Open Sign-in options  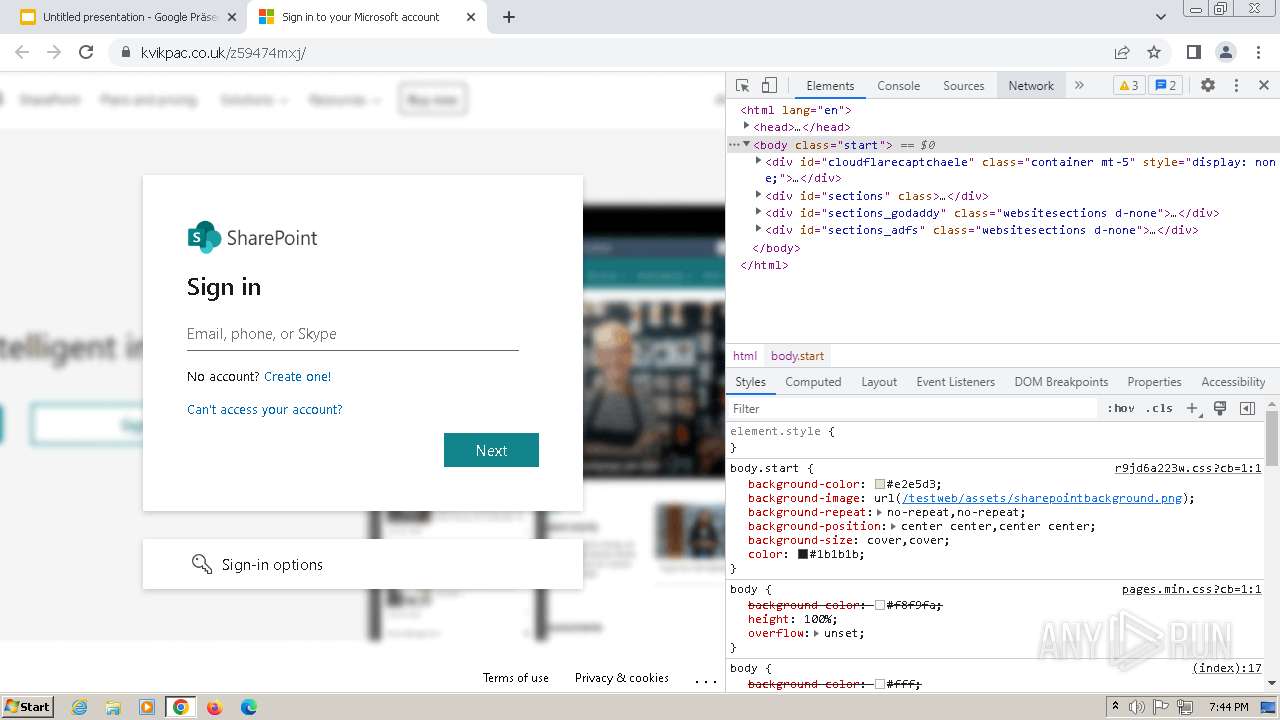[x=363, y=565]
